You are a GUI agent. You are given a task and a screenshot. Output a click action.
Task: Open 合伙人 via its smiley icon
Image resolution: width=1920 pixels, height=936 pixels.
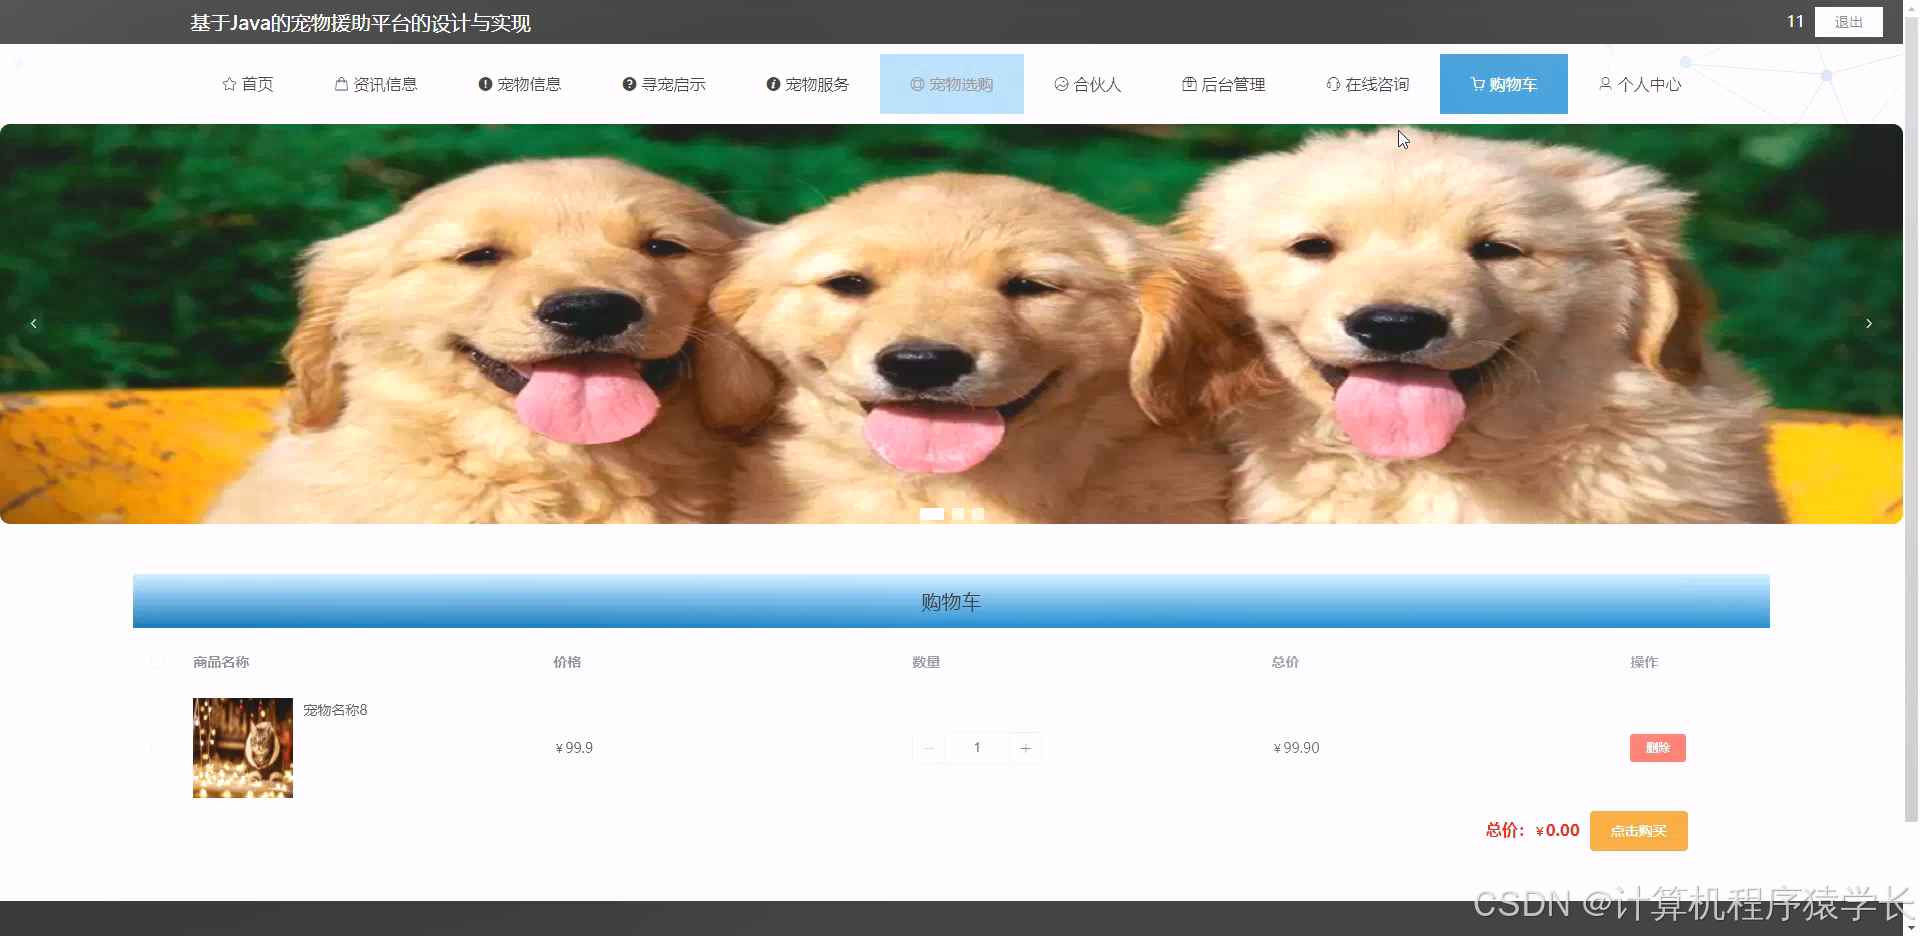[1061, 84]
